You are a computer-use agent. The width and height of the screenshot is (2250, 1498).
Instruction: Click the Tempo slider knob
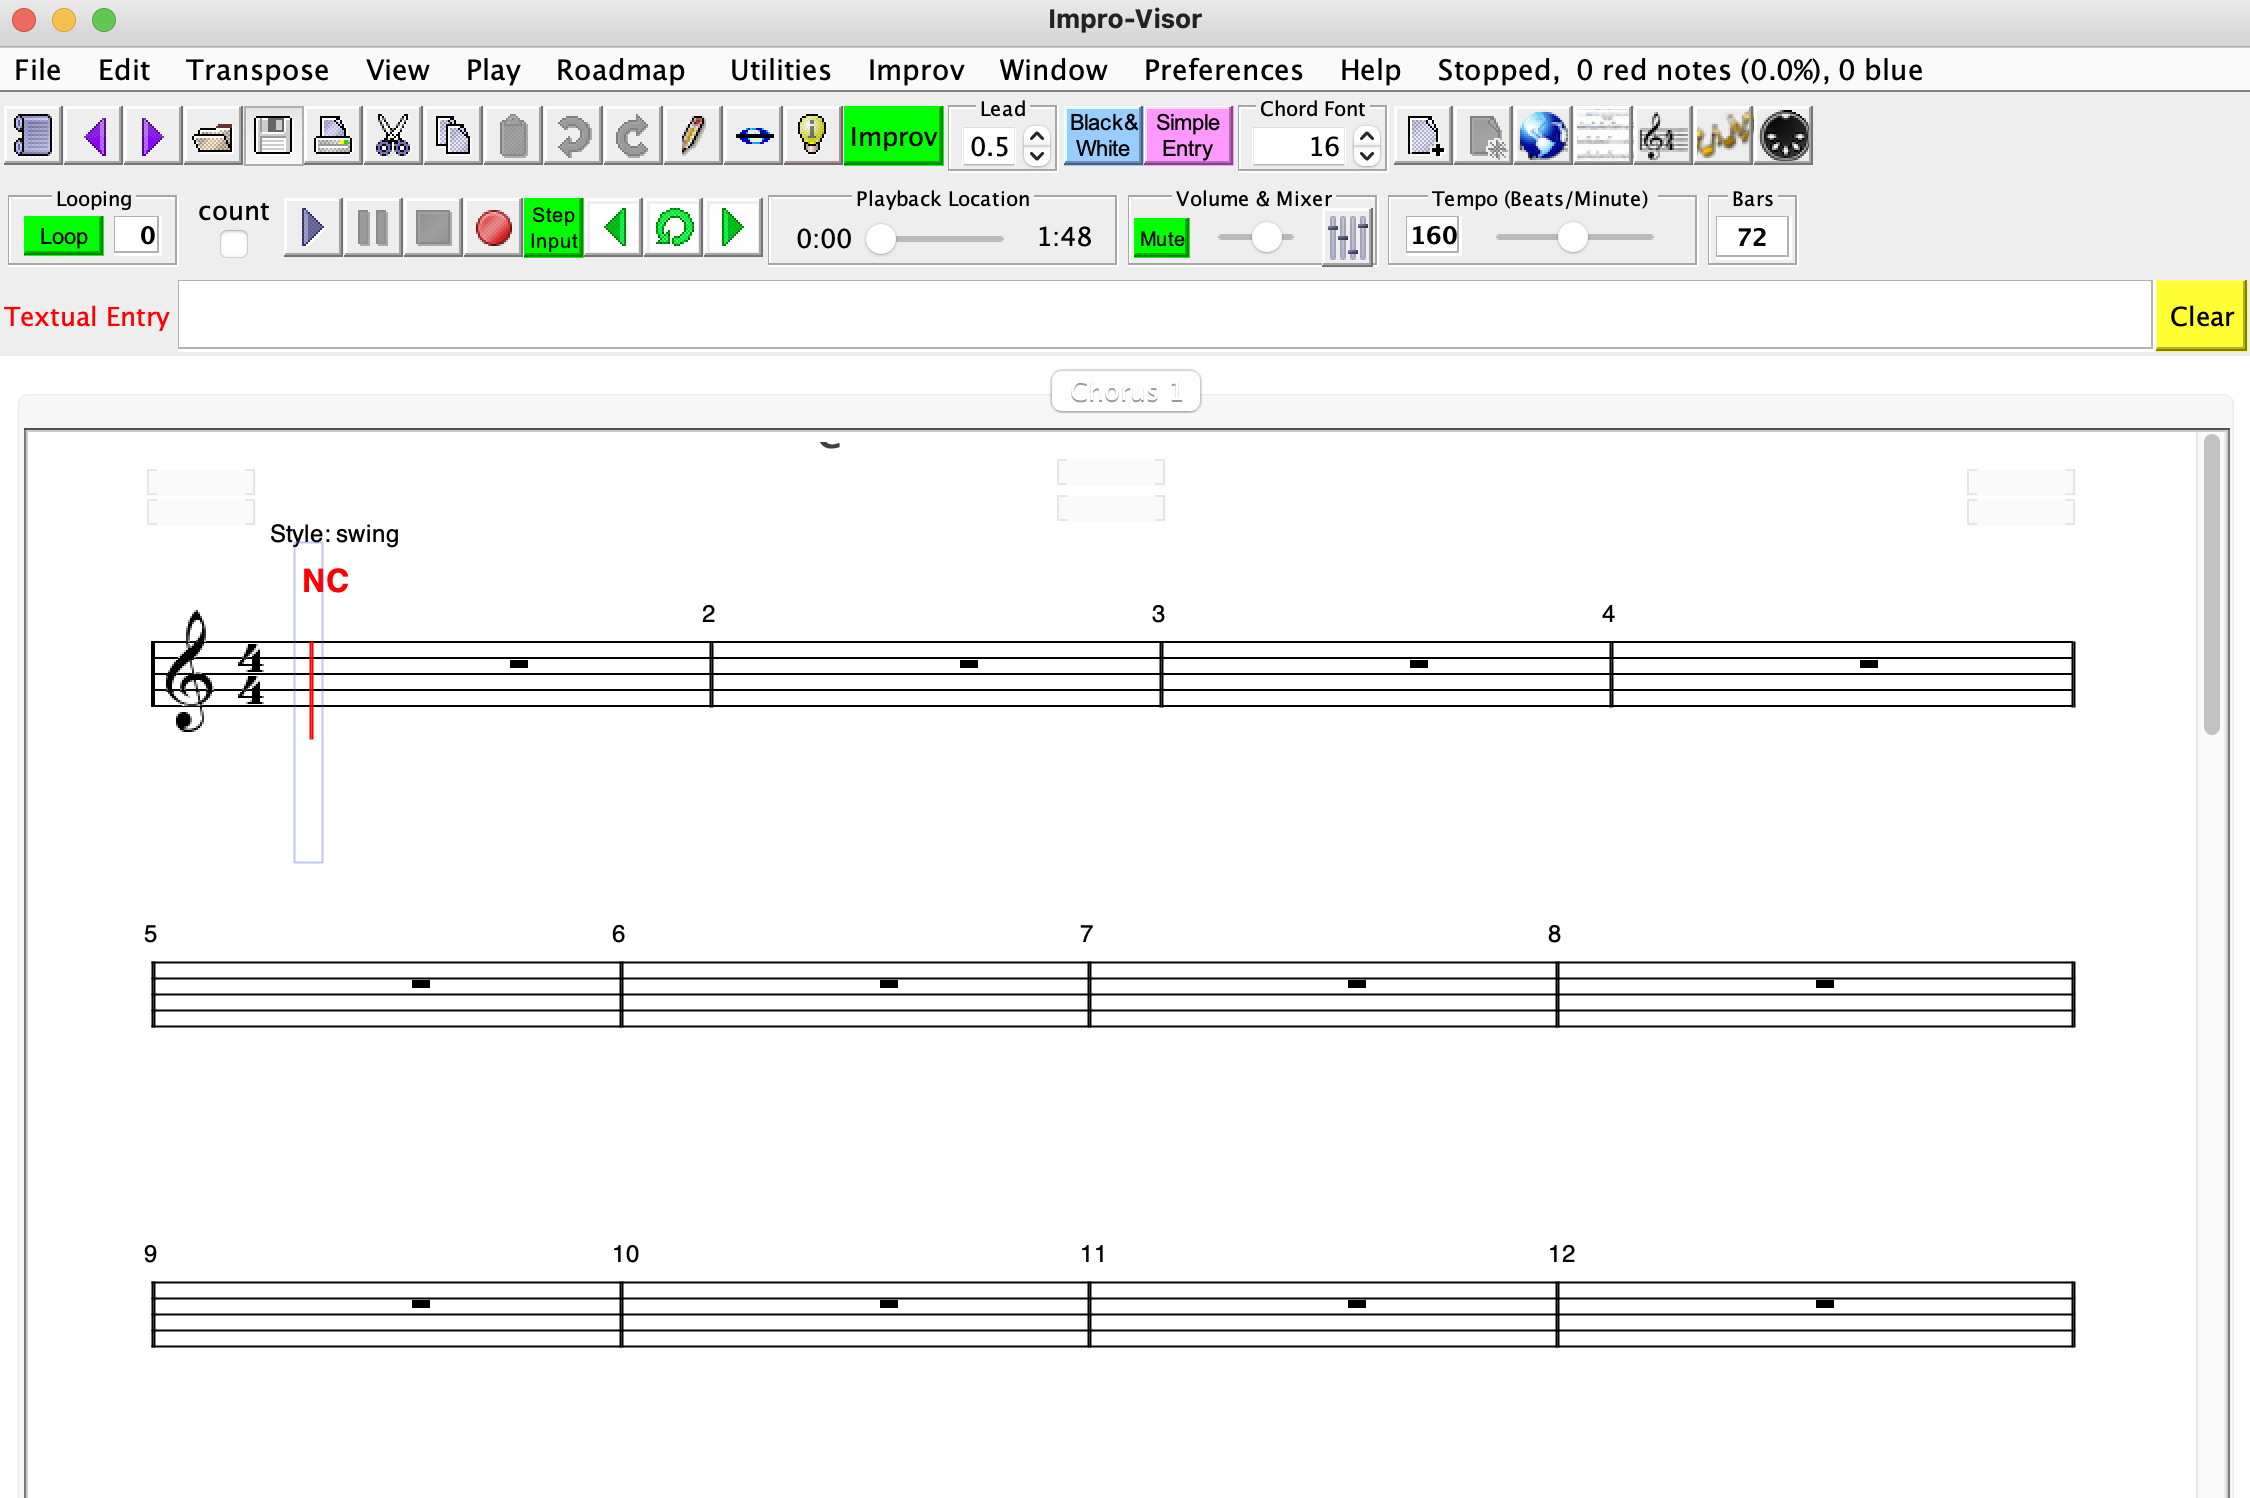(x=1572, y=237)
